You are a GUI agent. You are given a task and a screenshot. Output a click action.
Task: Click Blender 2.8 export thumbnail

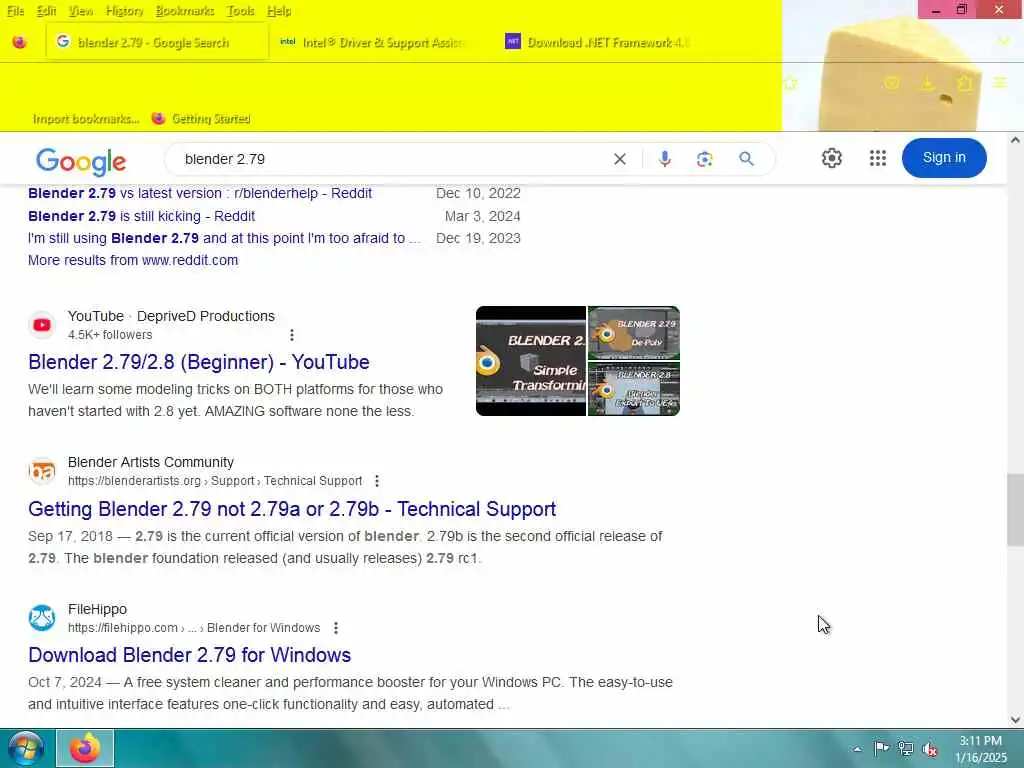coord(633,389)
